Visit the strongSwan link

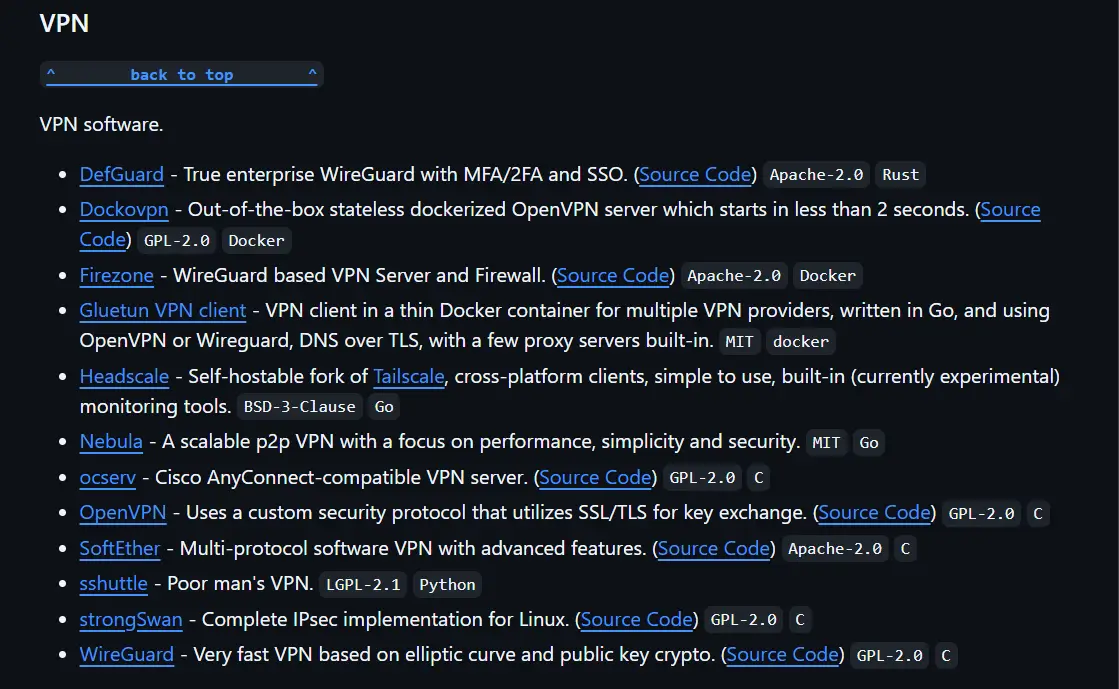click(131, 619)
